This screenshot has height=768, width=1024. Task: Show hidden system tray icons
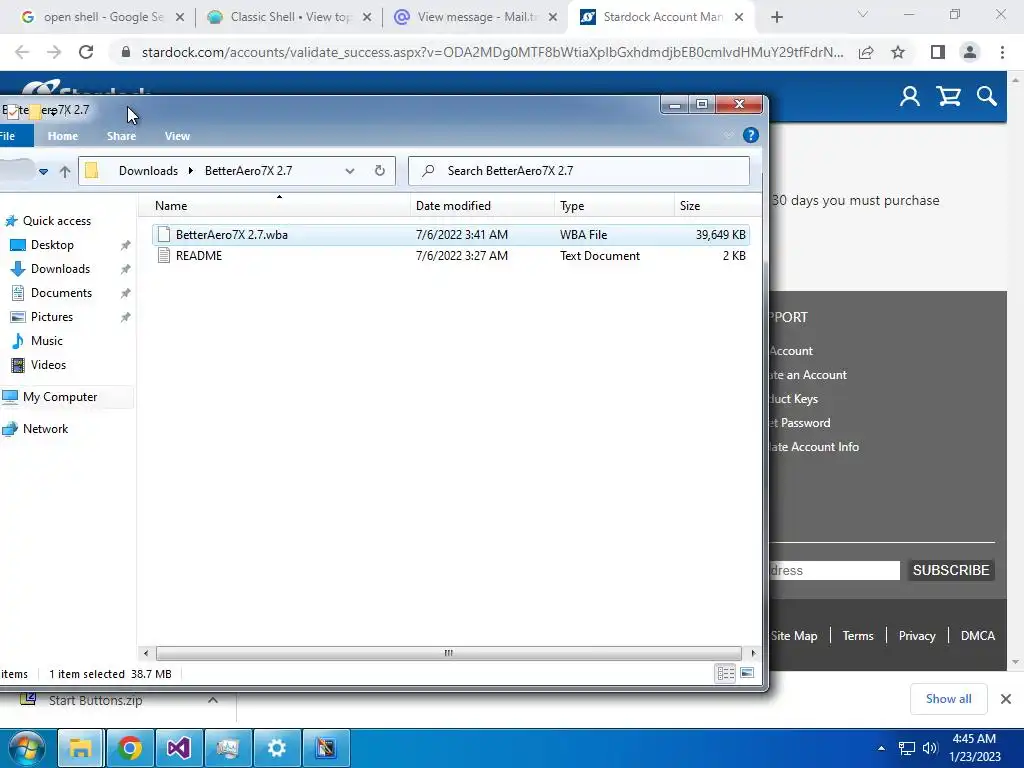pyautogui.click(x=881, y=748)
